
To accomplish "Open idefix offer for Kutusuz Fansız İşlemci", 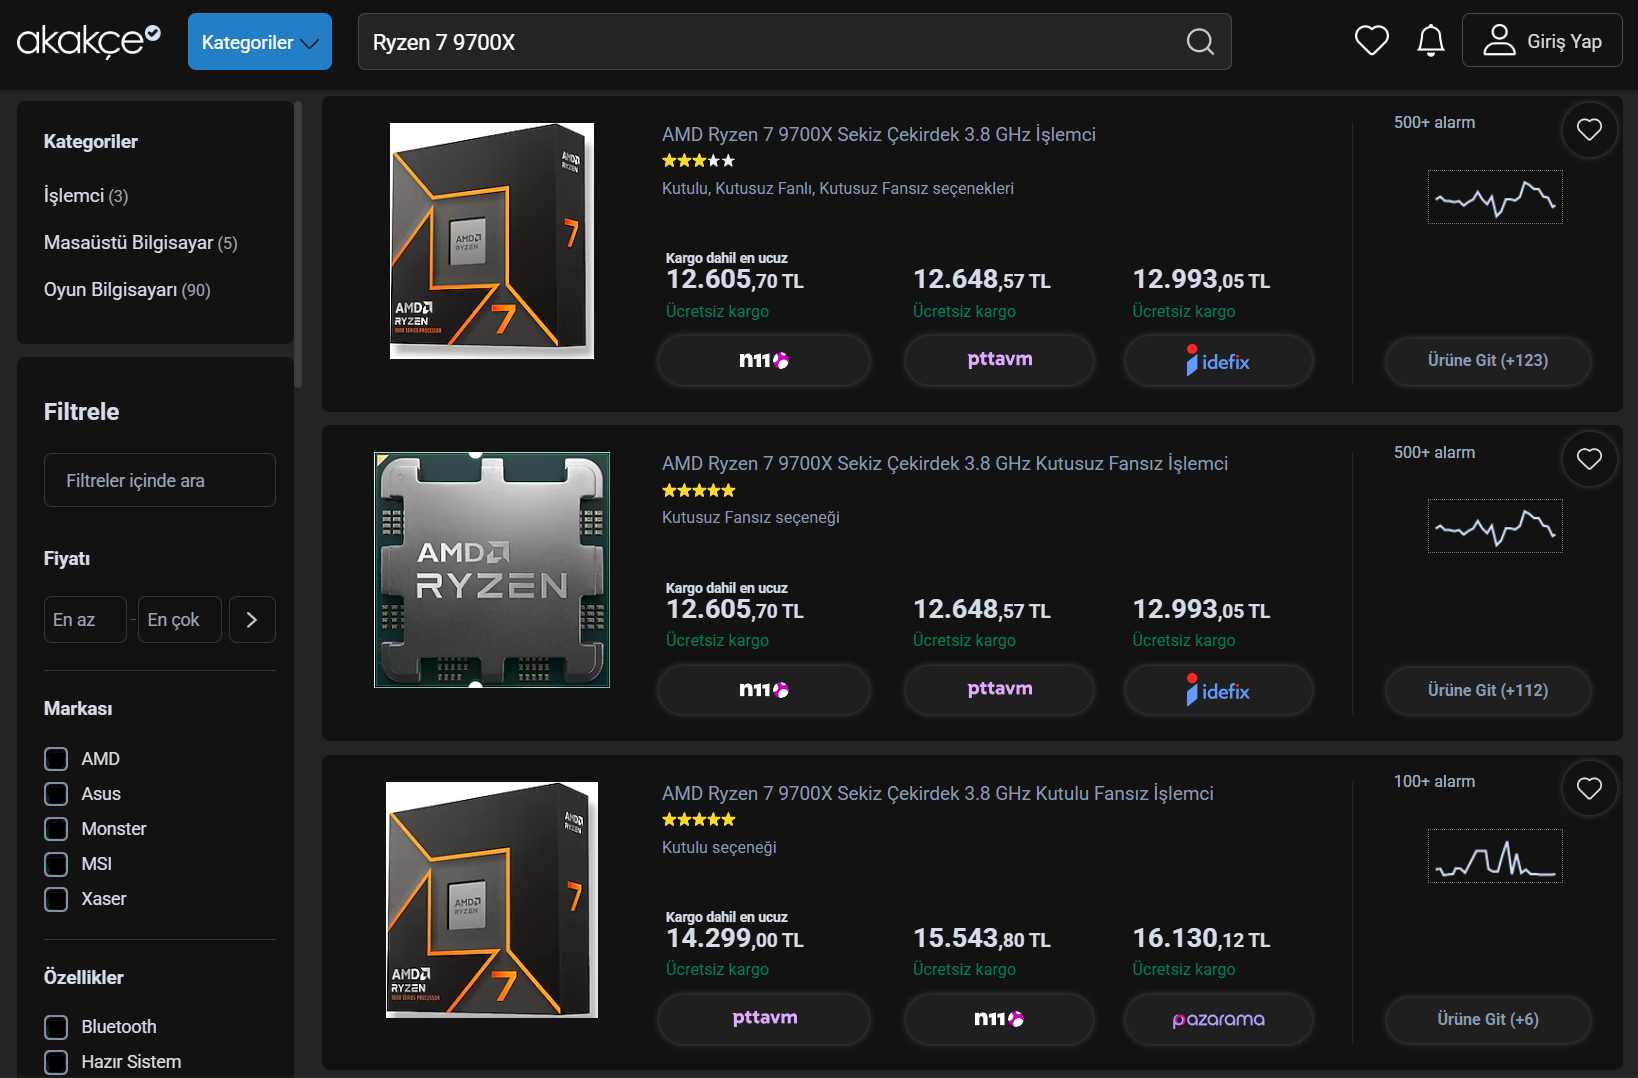I will pyautogui.click(x=1218, y=690).
